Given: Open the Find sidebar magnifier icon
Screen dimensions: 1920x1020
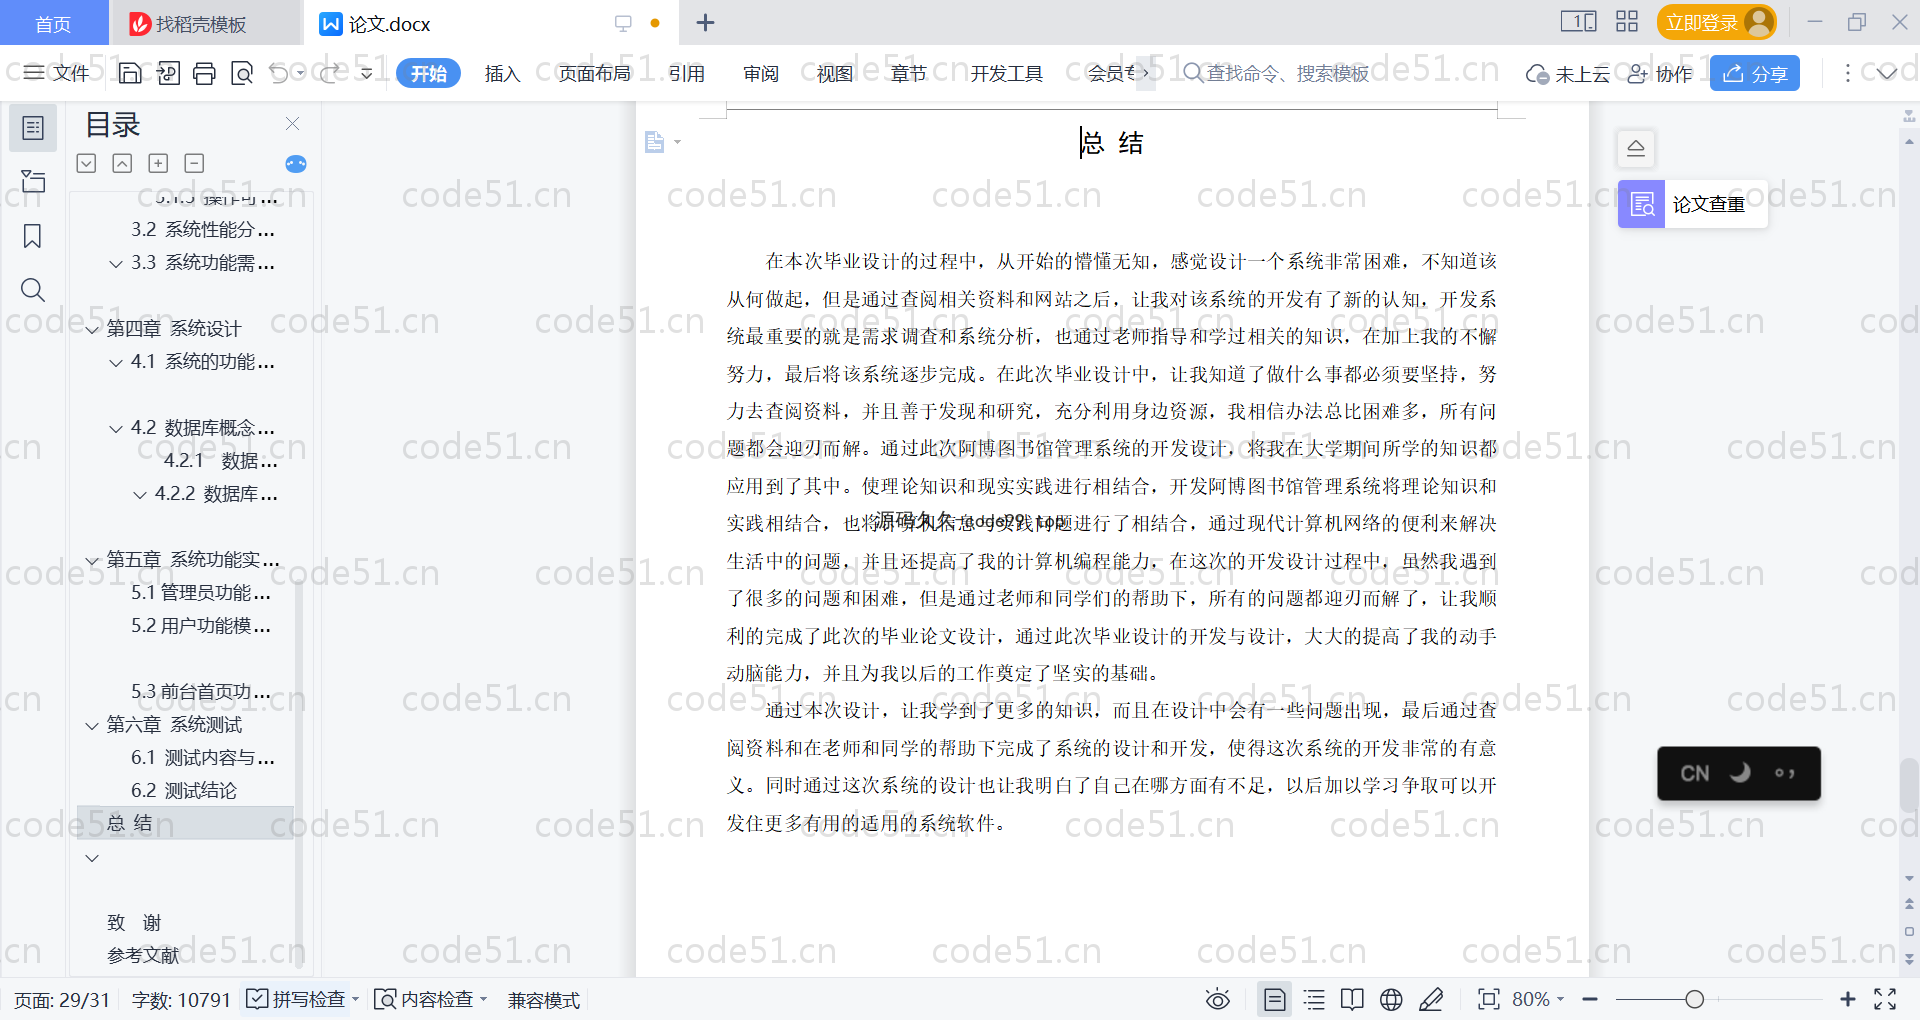Looking at the screenshot, I should tap(33, 290).
